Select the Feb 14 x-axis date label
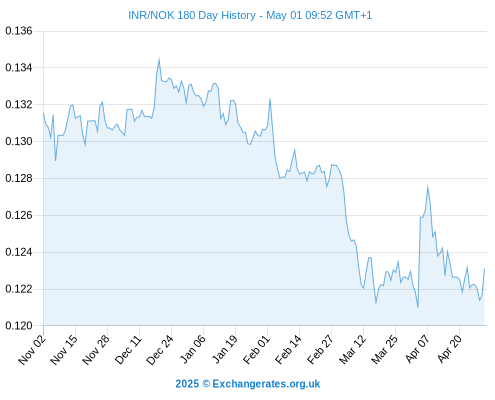The width and height of the screenshot is (495, 400). (289, 350)
